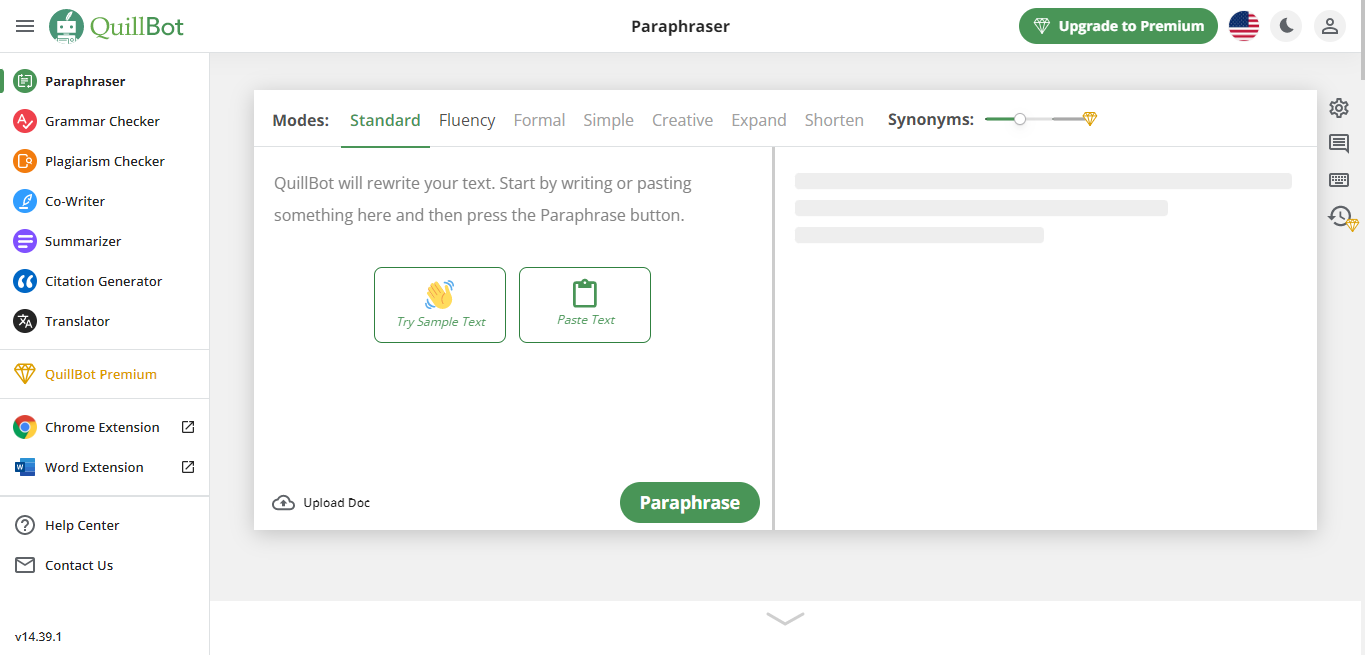Click the Contact Us envelope icon

(25, 565)
